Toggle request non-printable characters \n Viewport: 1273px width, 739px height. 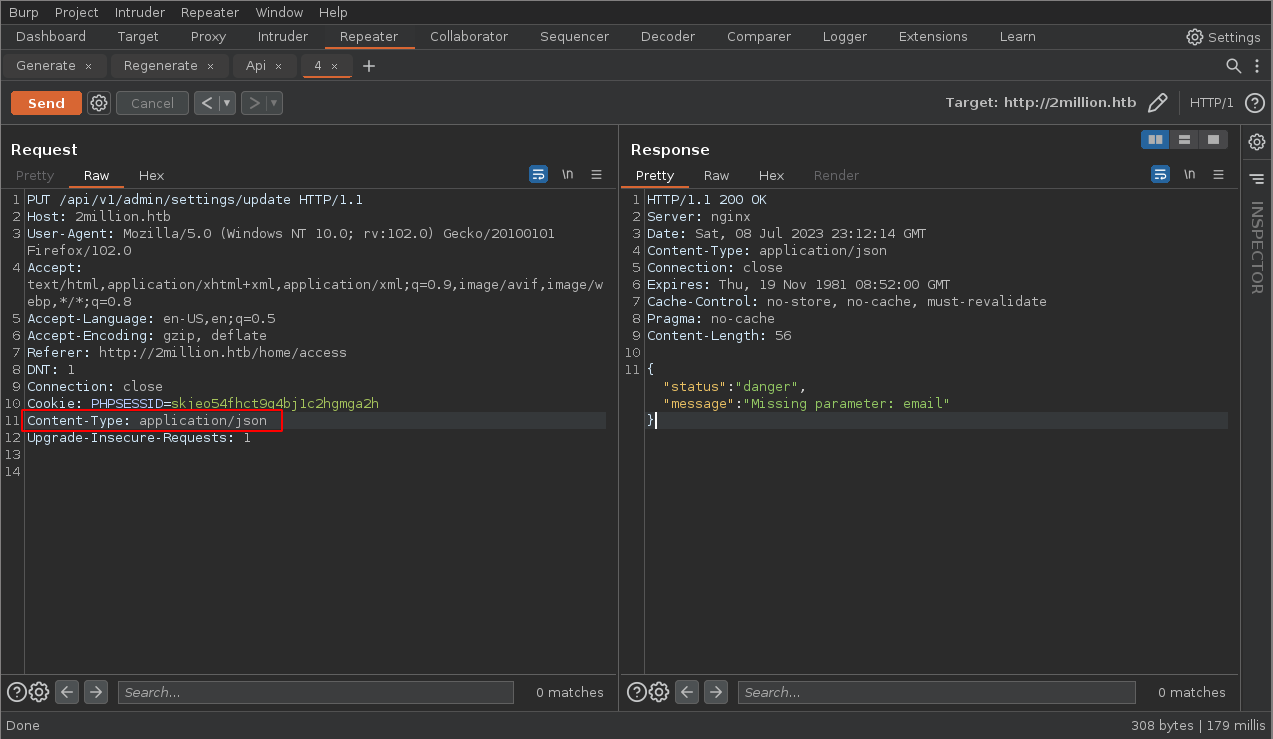point(567,174)
